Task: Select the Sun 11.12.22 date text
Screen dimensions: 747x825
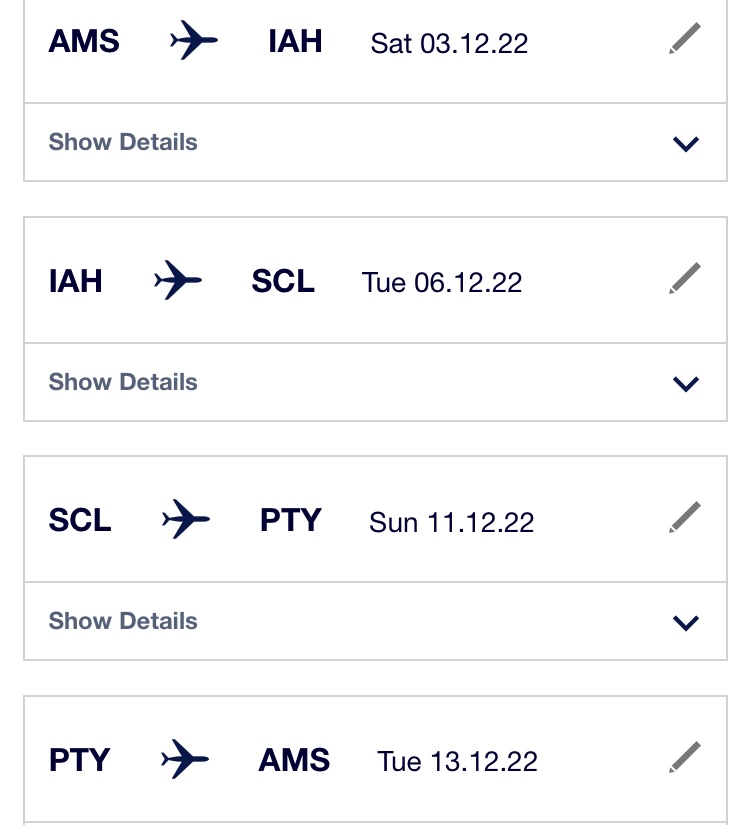Action: tap(451, 522)
